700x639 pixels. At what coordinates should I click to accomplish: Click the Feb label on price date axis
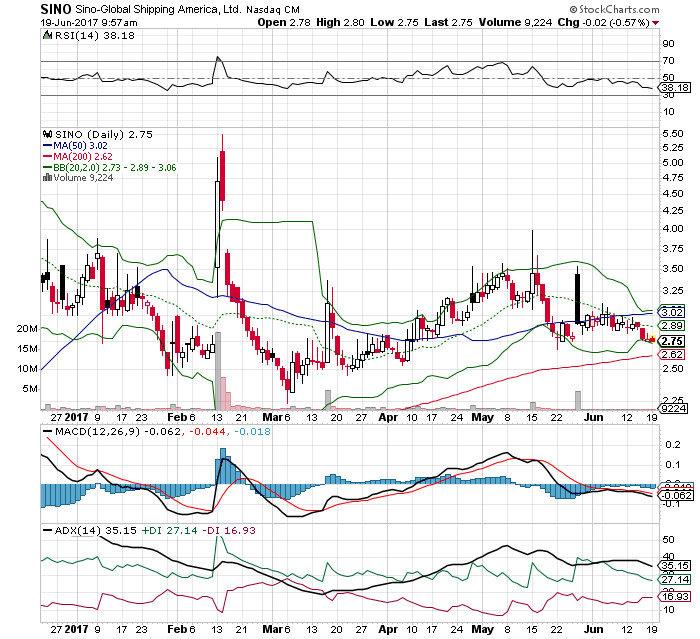tap(177, 417)
